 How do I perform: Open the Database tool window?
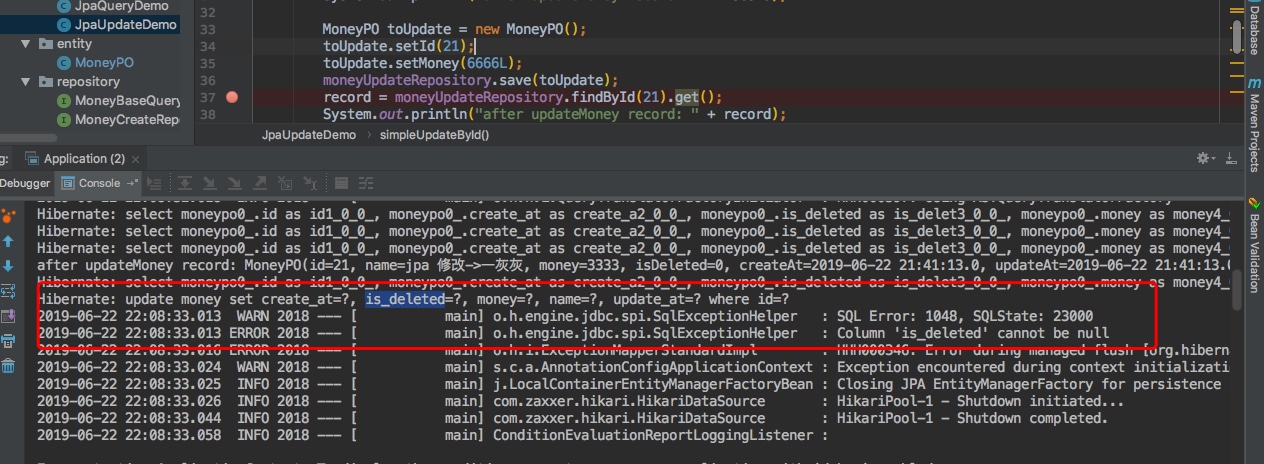(x=1254, y=30)
